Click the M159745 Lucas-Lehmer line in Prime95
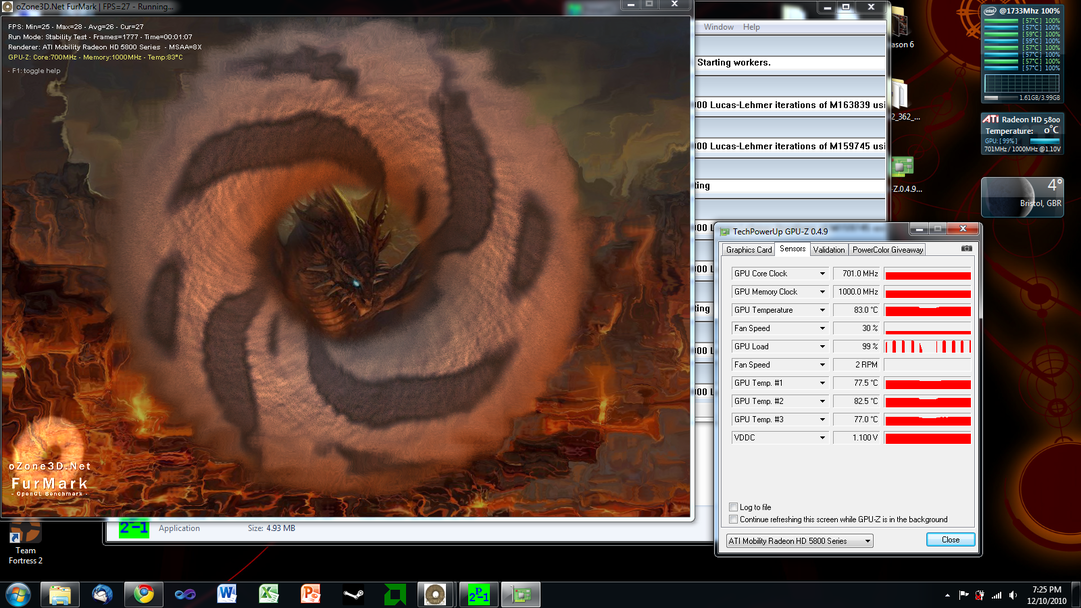Viewport: 1081px width, 608px height. (790, 146)
